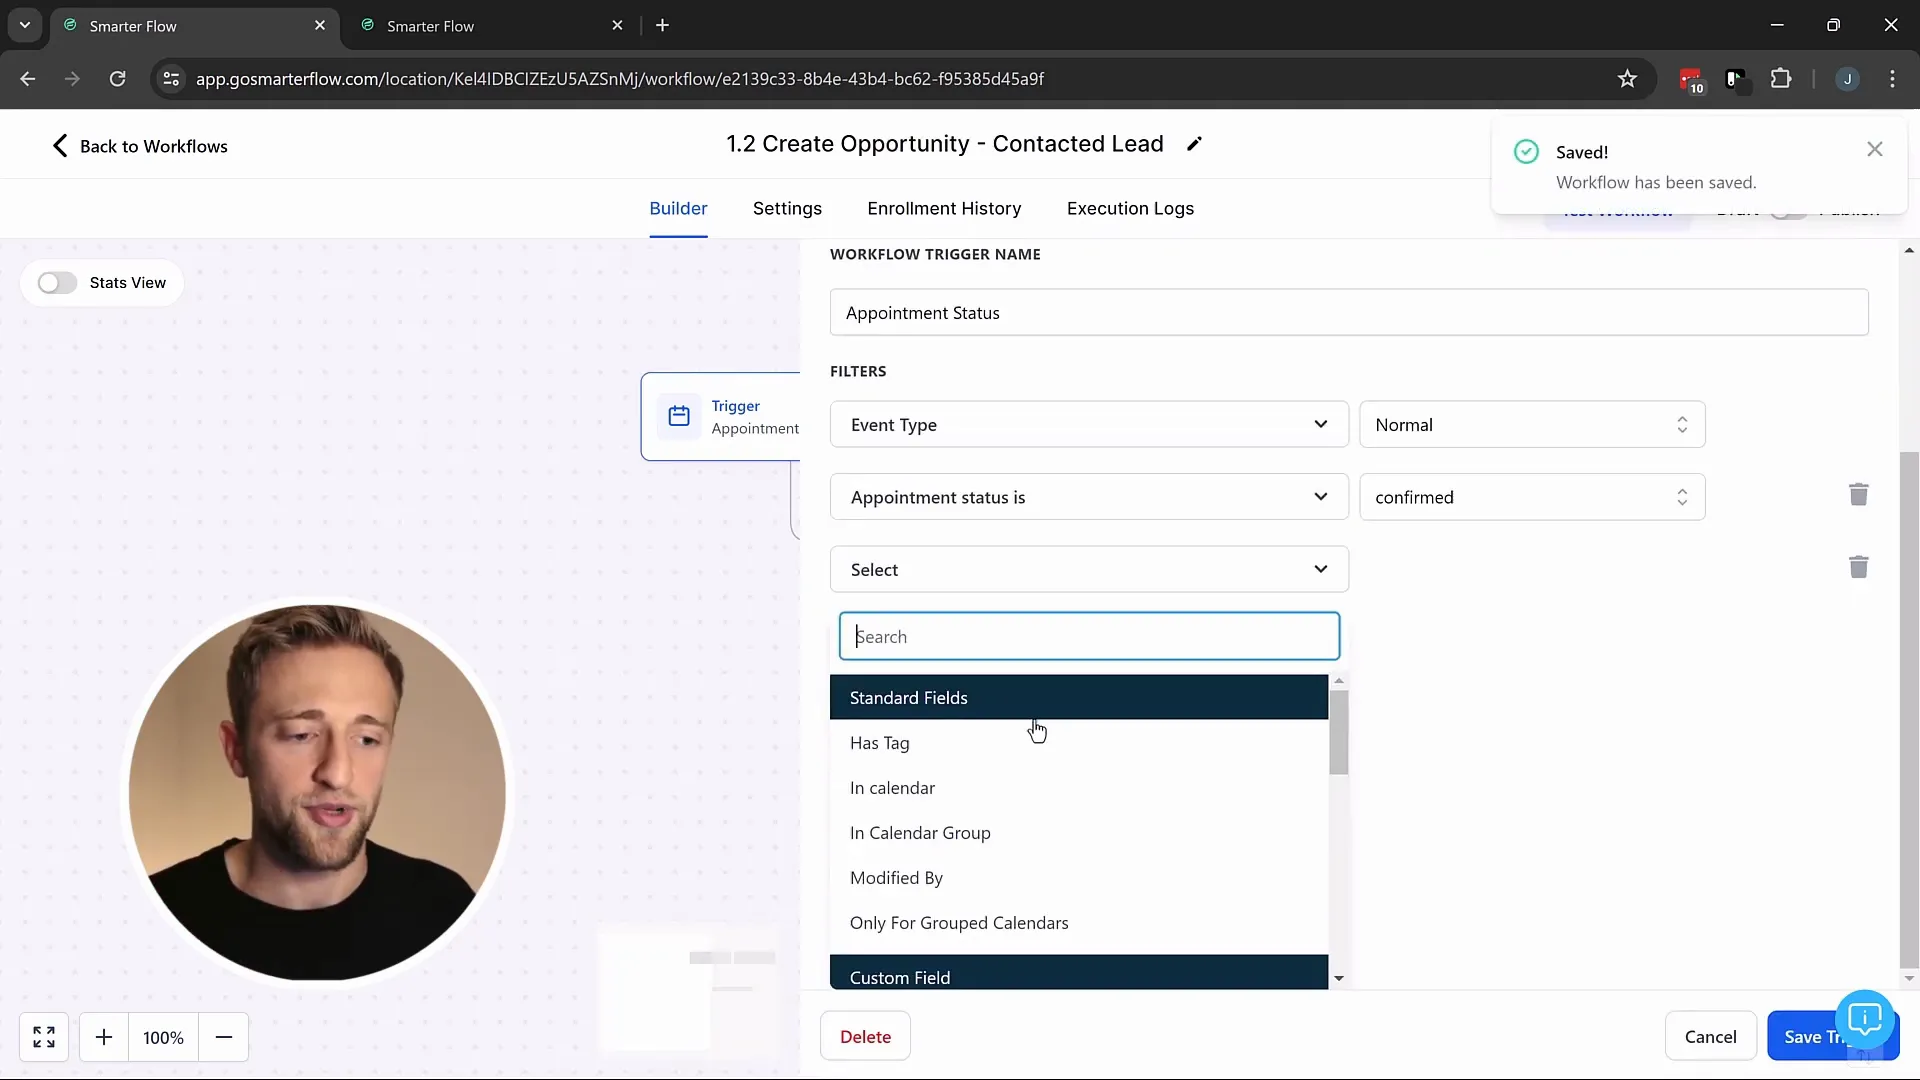Toggle the Stats View switch

57,283
